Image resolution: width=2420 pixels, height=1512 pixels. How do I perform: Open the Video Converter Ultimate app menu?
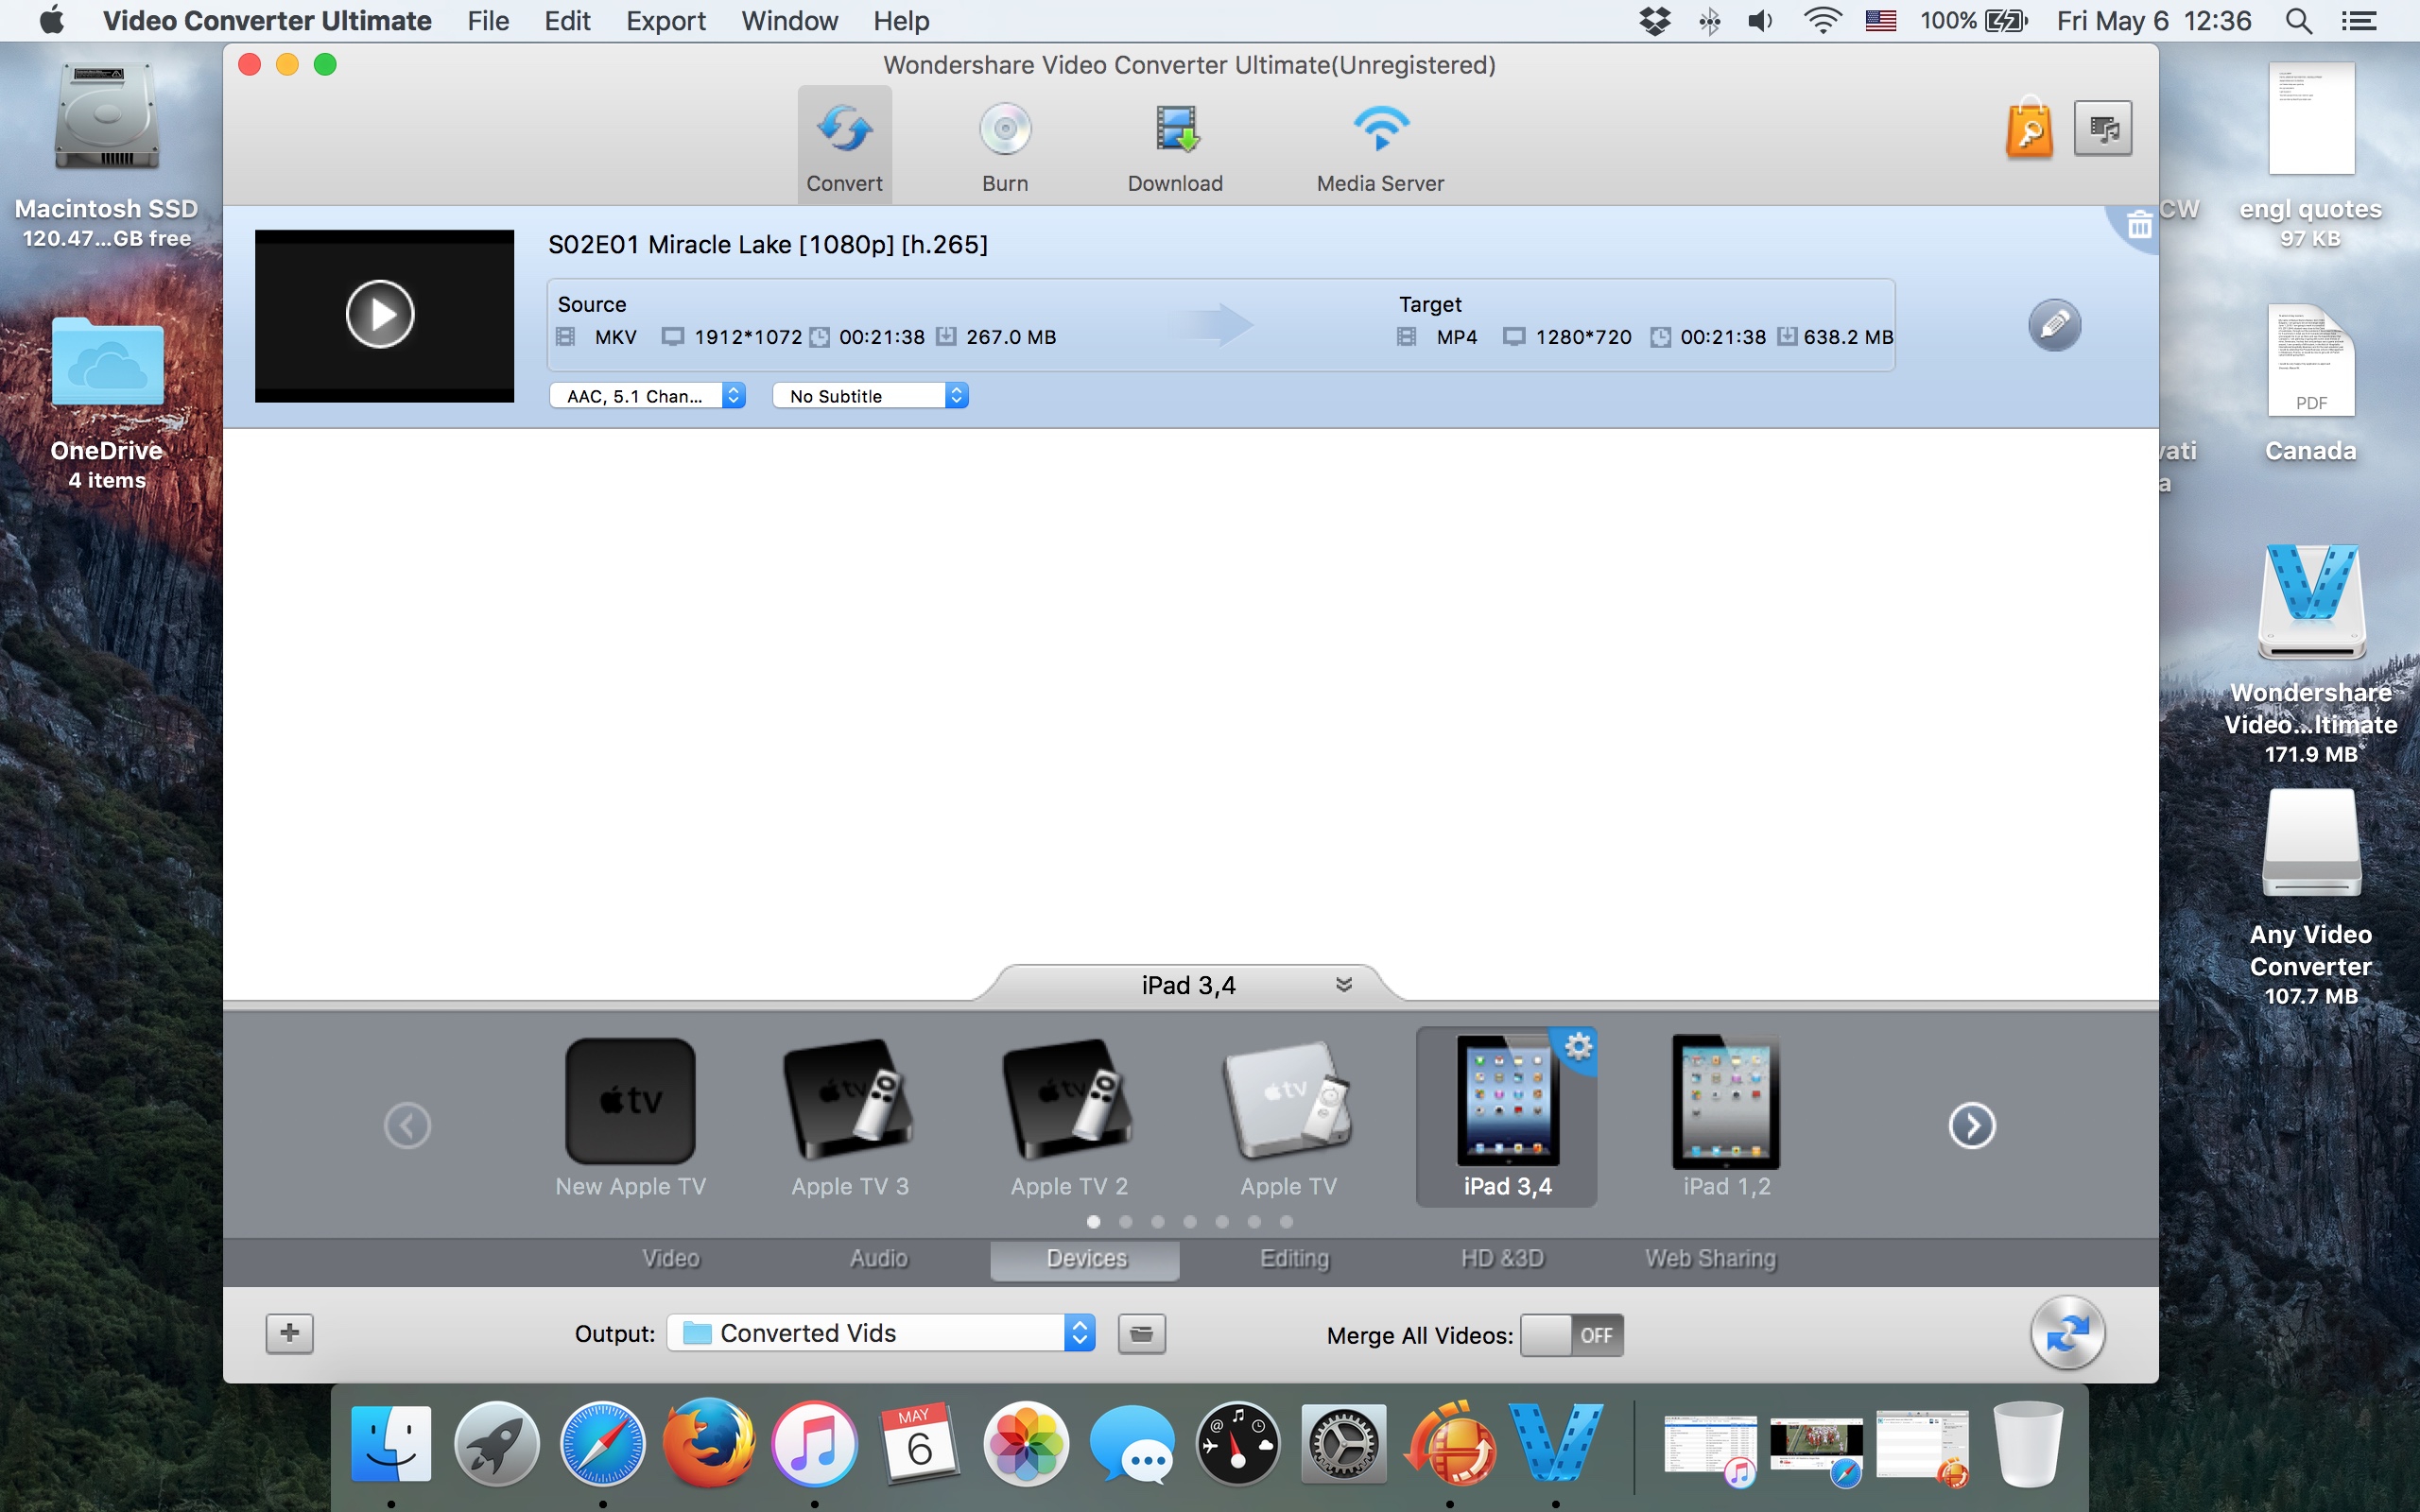point(267,21)
